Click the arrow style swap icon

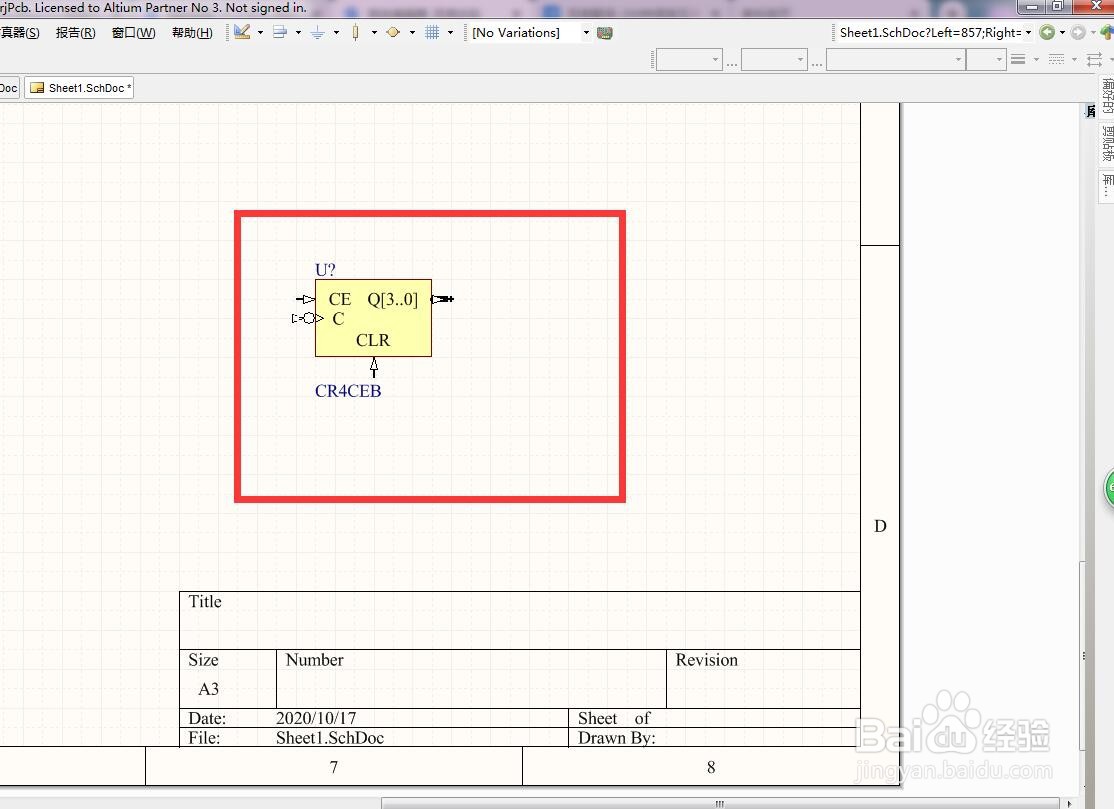(1094, 60)
